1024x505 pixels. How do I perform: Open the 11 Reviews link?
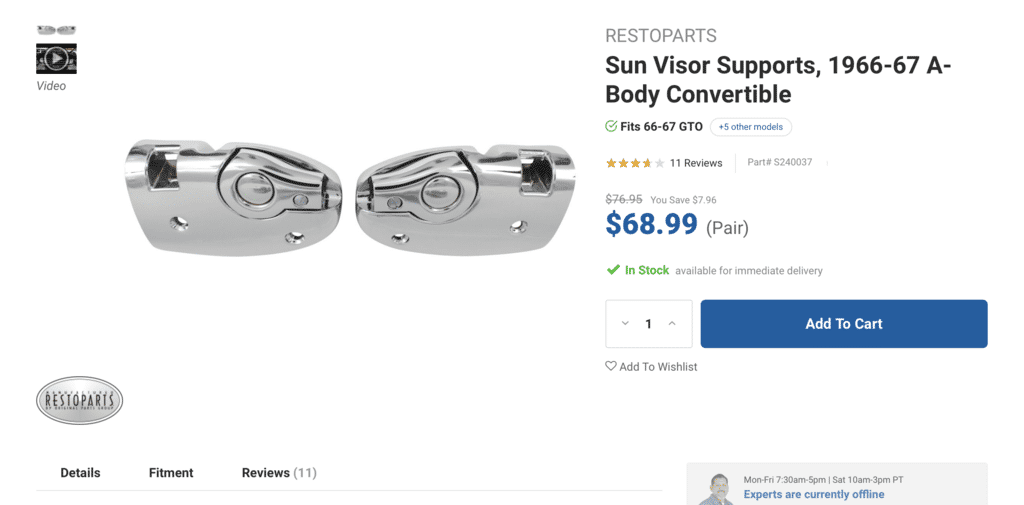coord(696,163)
